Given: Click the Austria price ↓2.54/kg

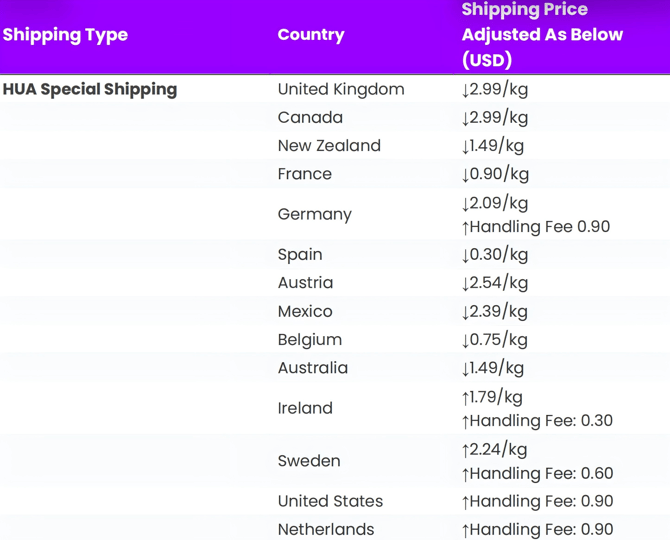Looking at the screenshot, I should coord(494,283).
